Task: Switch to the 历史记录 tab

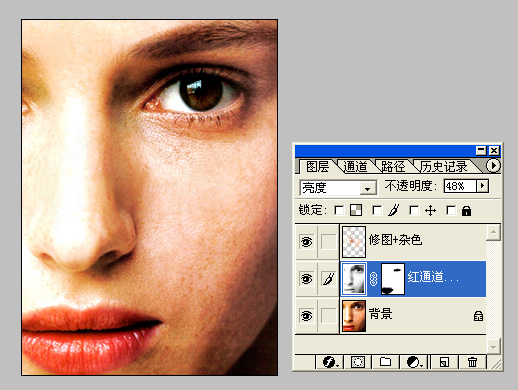Action: click(444, 166)
